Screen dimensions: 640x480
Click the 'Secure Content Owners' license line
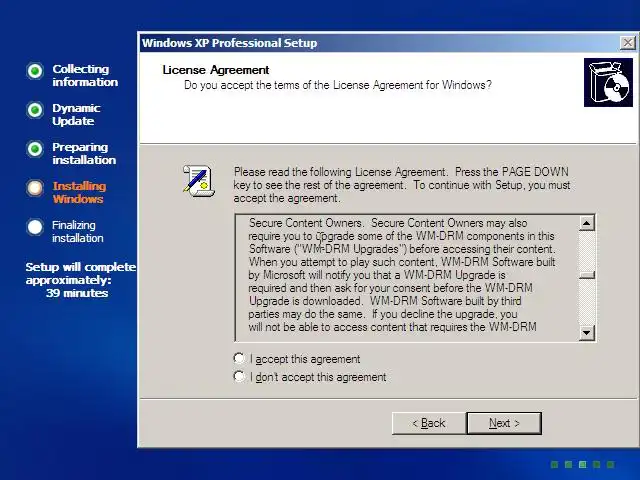(x=388, y=223)
